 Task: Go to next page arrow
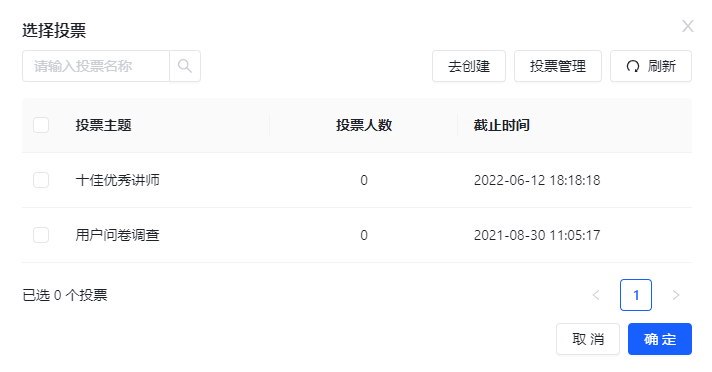(676, 295)
